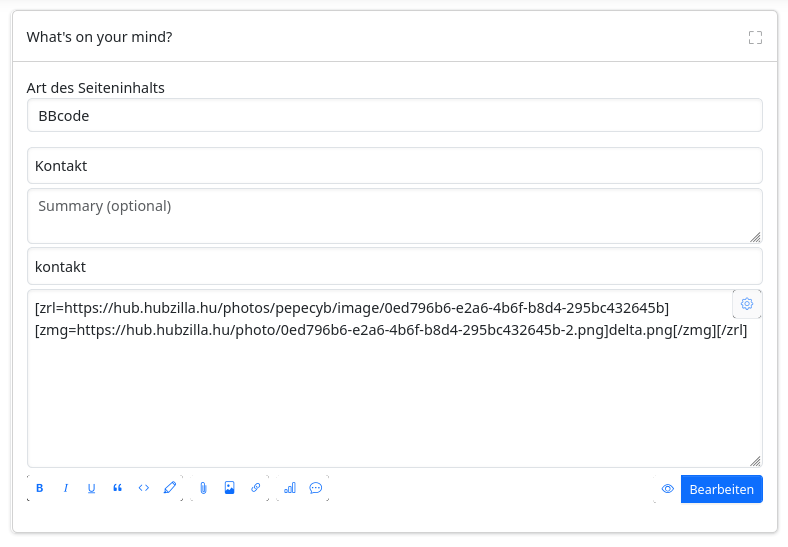Click the Bearbeiten button
The width and height of the screenshot is (788, 547).
pos(721,489)
